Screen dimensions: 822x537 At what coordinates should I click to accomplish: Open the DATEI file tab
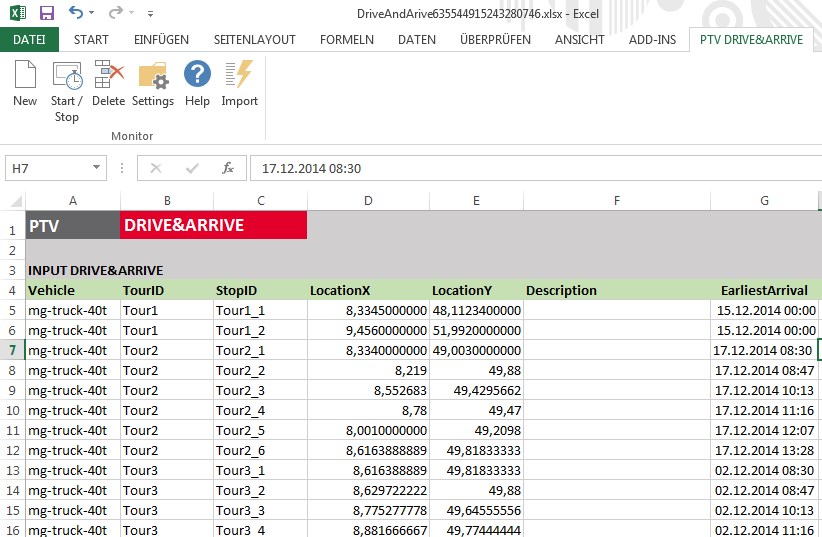[29, 40]
